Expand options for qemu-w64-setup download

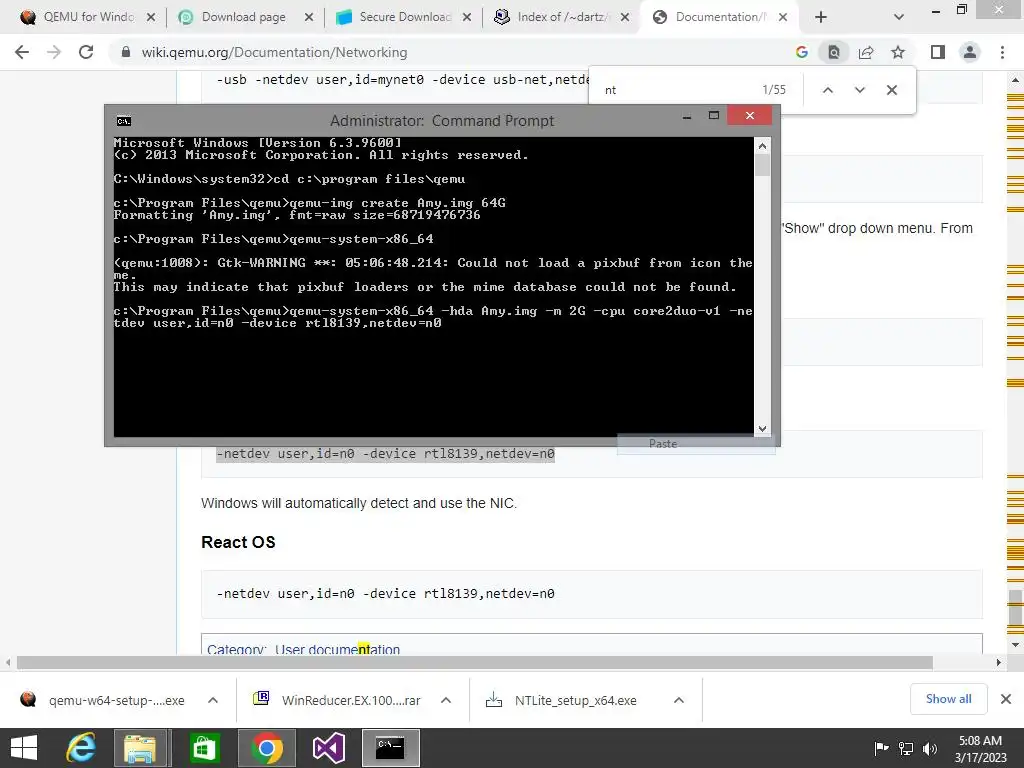click(x=213, y=700)
